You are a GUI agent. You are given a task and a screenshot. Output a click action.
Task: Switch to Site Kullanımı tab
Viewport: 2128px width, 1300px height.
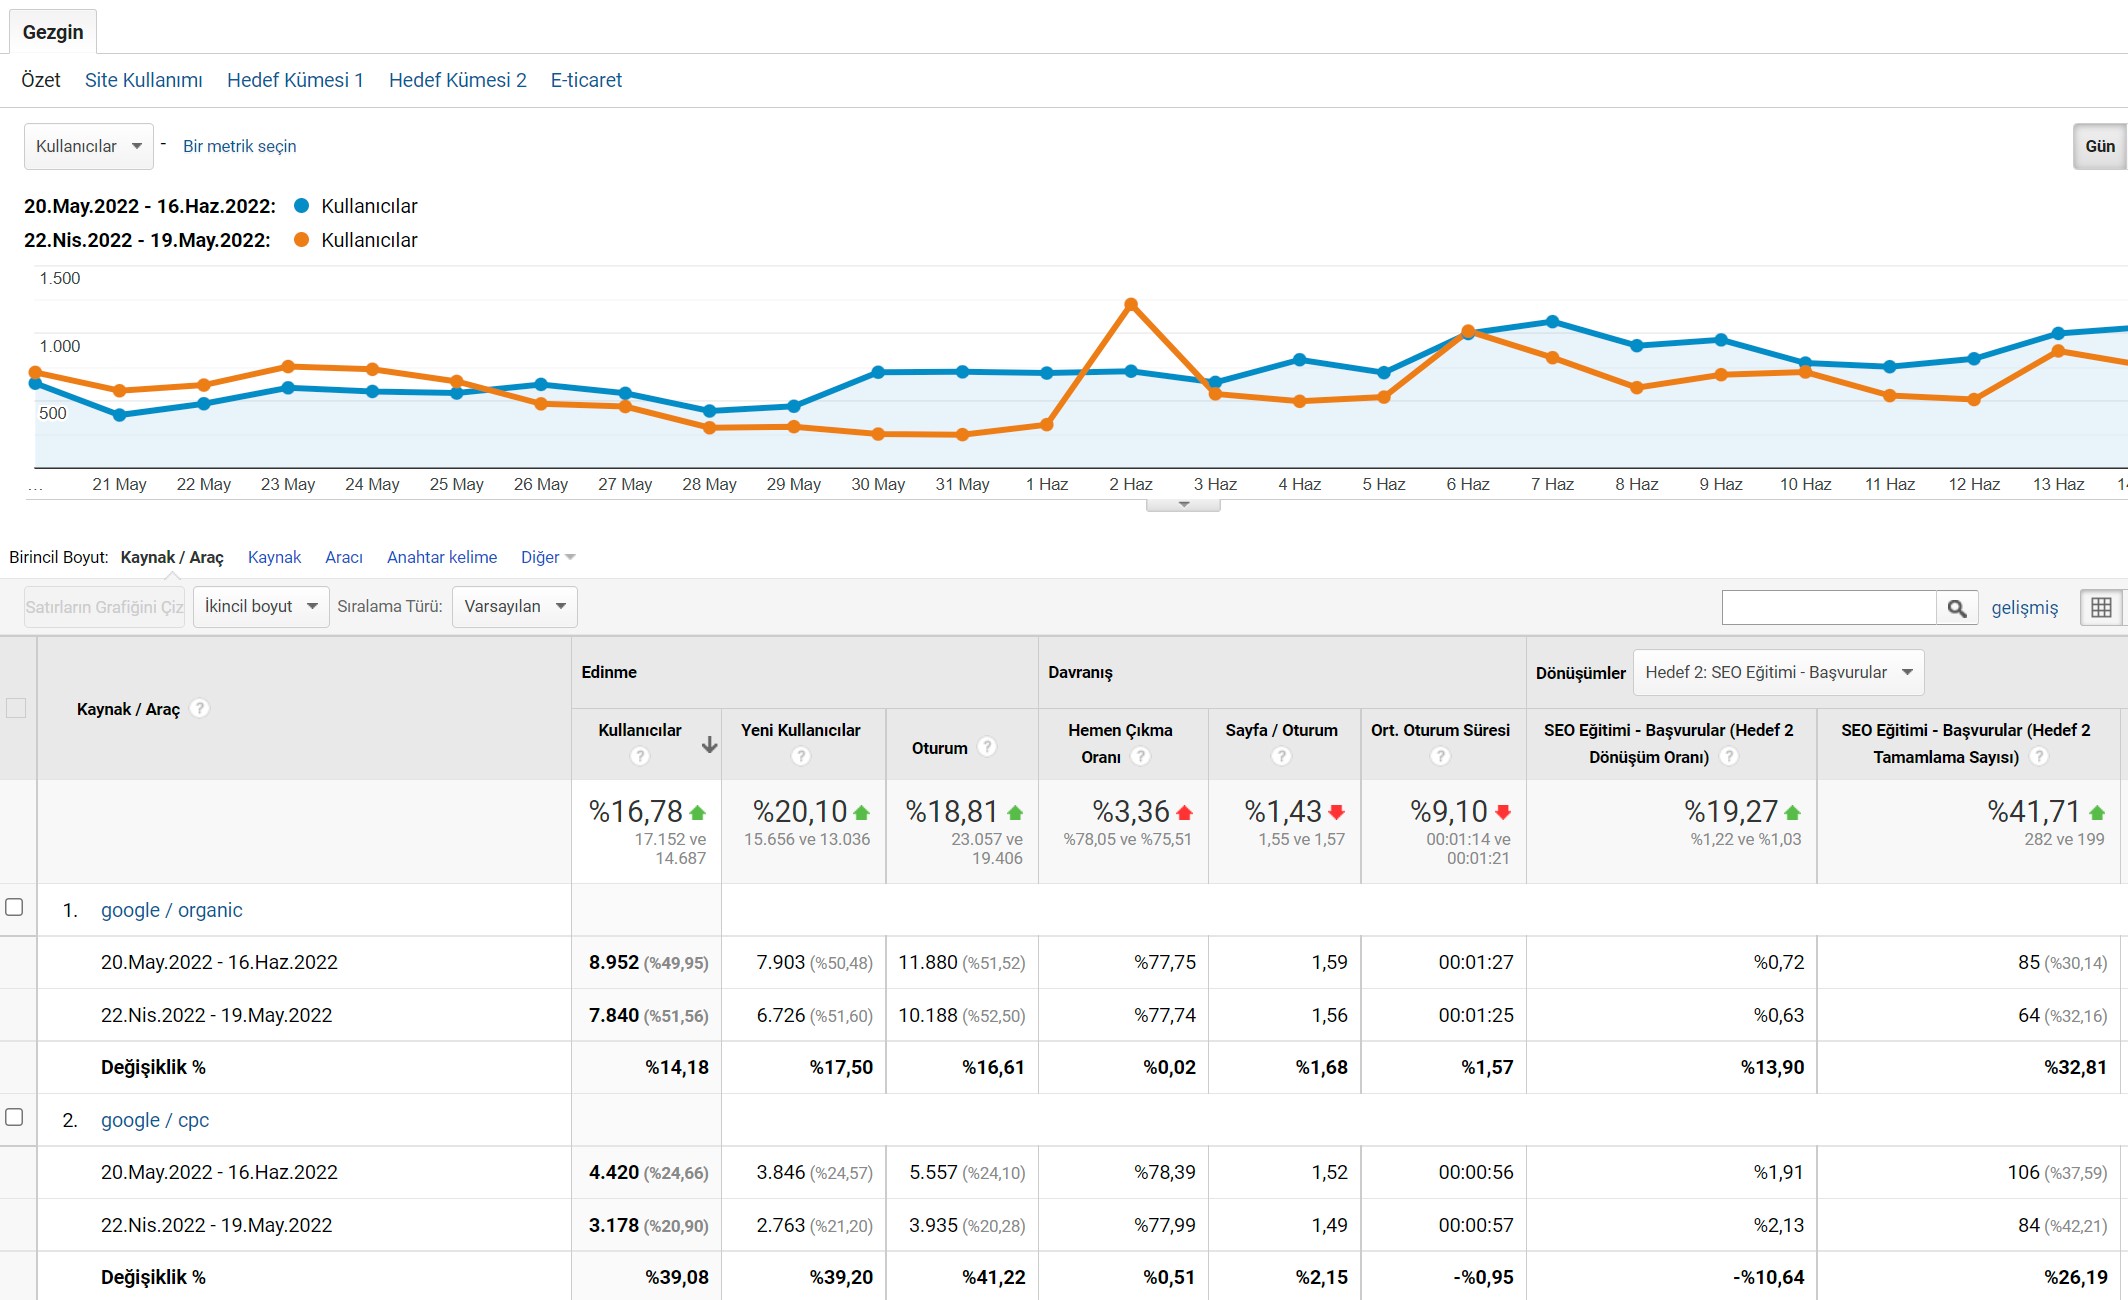coord(143,80)
